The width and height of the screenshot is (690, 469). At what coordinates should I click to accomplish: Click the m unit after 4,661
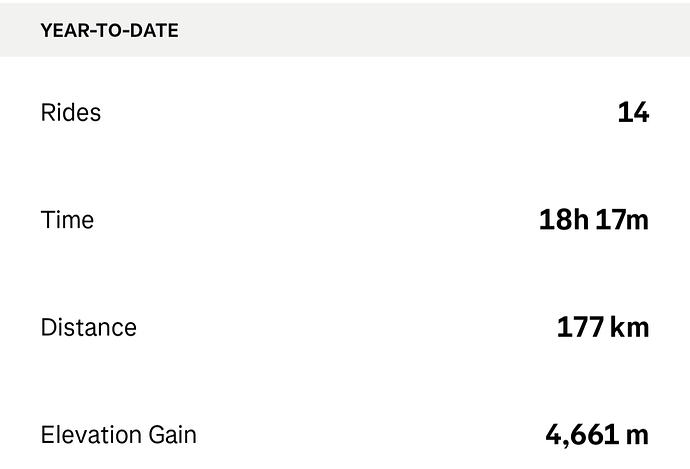click(x=637, y=436)
